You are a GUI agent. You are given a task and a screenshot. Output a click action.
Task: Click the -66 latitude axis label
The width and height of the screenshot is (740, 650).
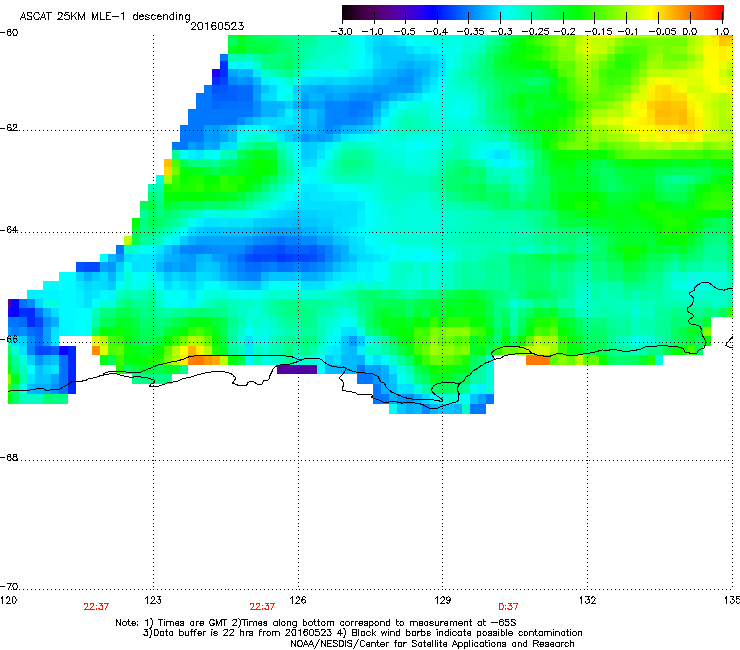[9, 339]
